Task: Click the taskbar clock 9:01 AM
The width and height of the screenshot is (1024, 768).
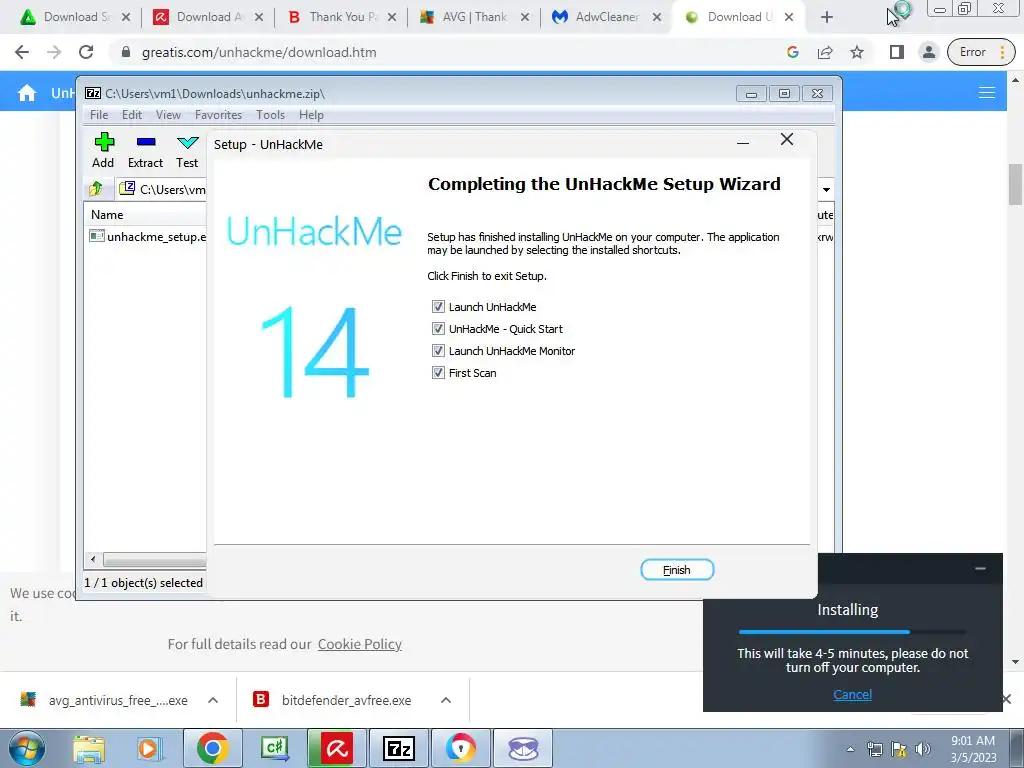Action: [972, 741]
